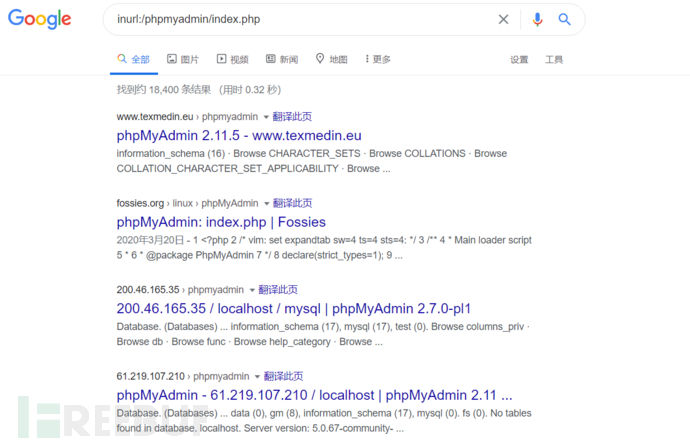Open phpMyAdmin - 61.219.107.210 / localhost result
The width and height of the screenshot is (690, 445).
pyautogui.click(x=314, y=395)
